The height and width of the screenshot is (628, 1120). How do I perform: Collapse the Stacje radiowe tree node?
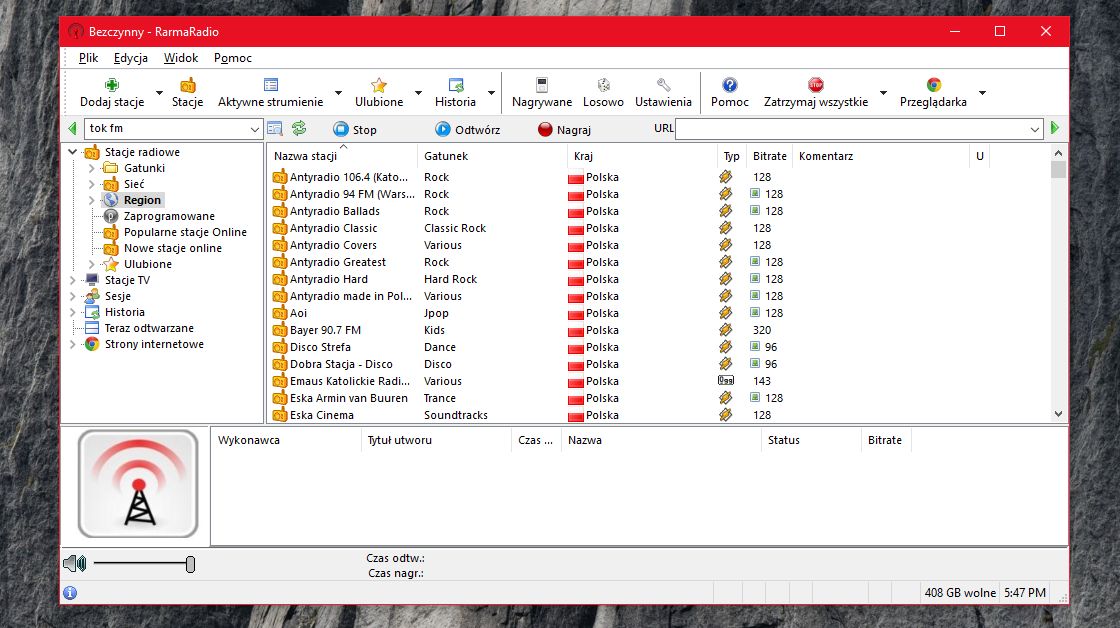coord(73,152)
